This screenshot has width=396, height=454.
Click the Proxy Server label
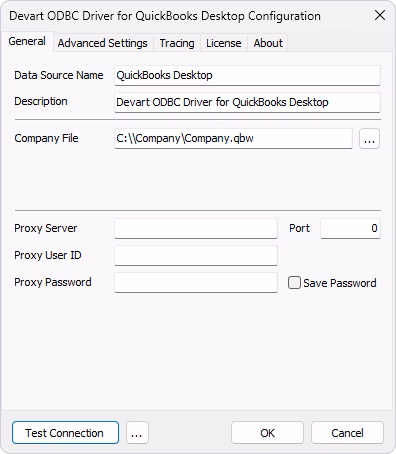[x=46, y=228]
